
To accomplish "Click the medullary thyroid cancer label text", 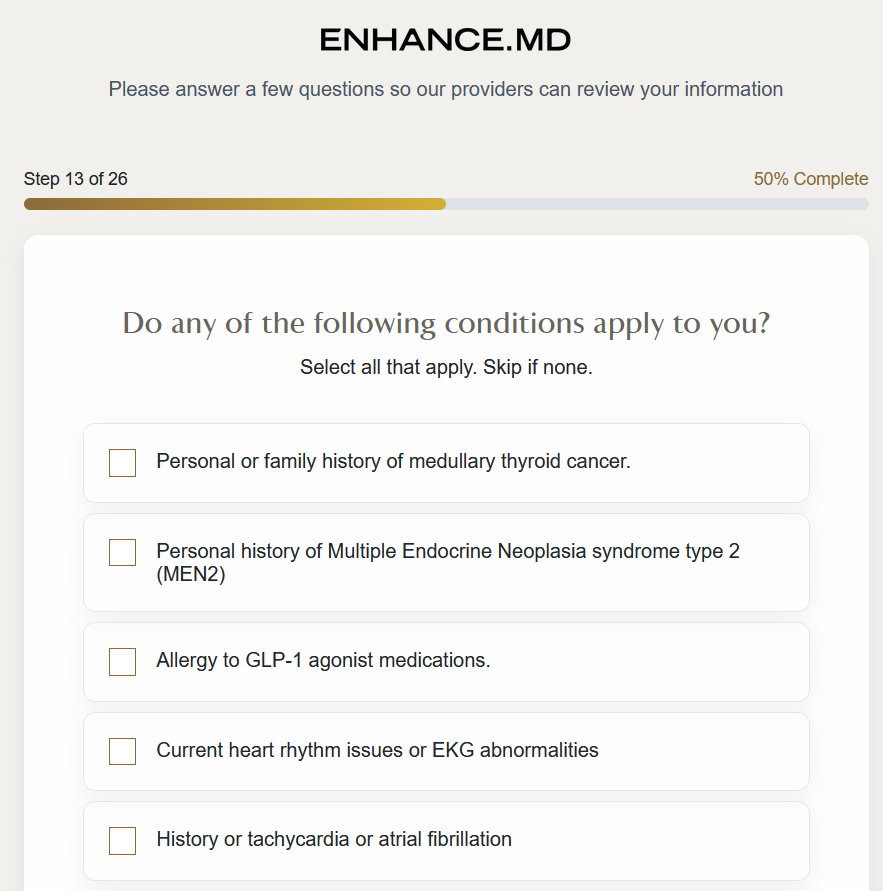I will (393, 462).
